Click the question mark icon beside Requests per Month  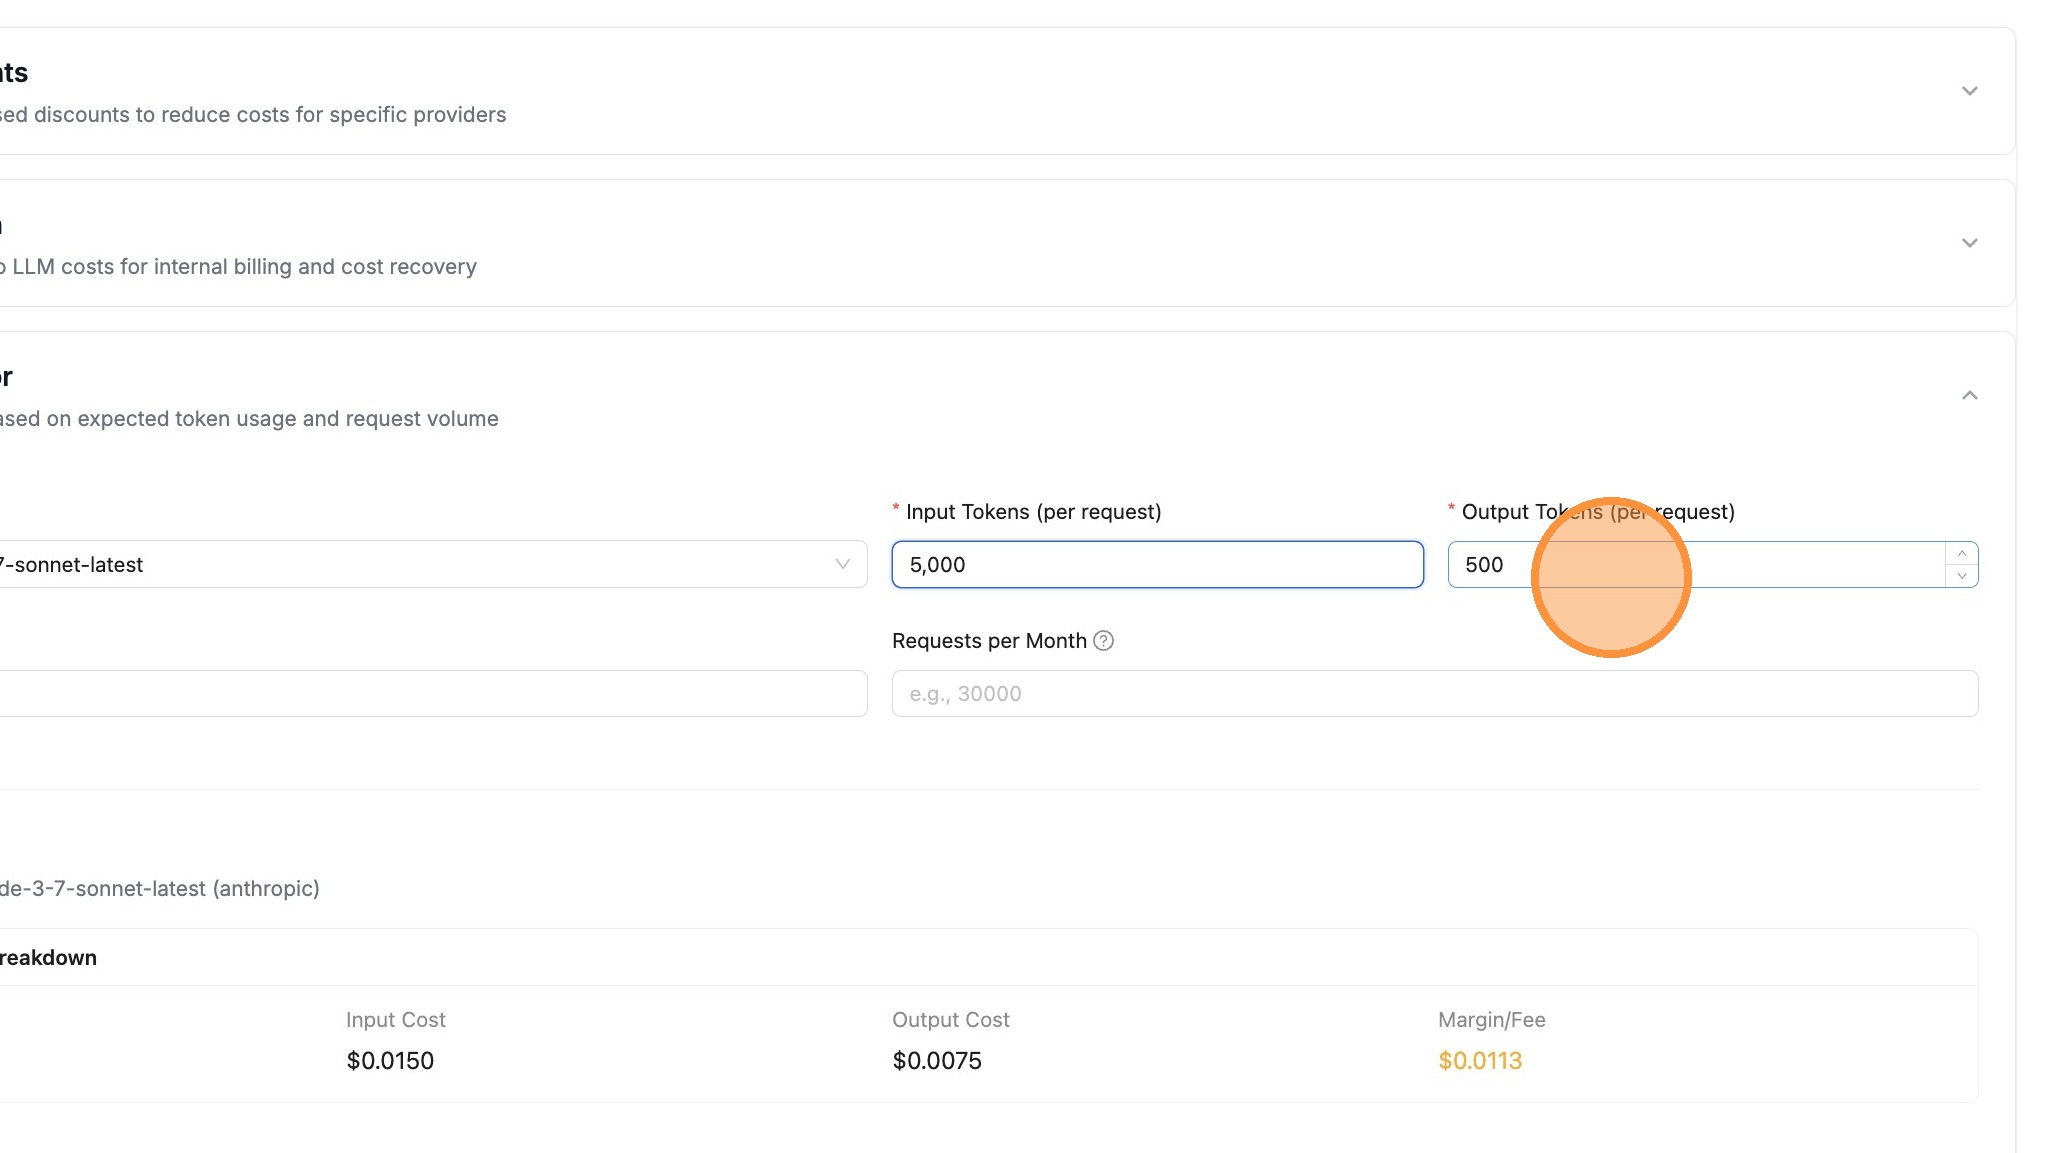click(x=1104, y=641)
